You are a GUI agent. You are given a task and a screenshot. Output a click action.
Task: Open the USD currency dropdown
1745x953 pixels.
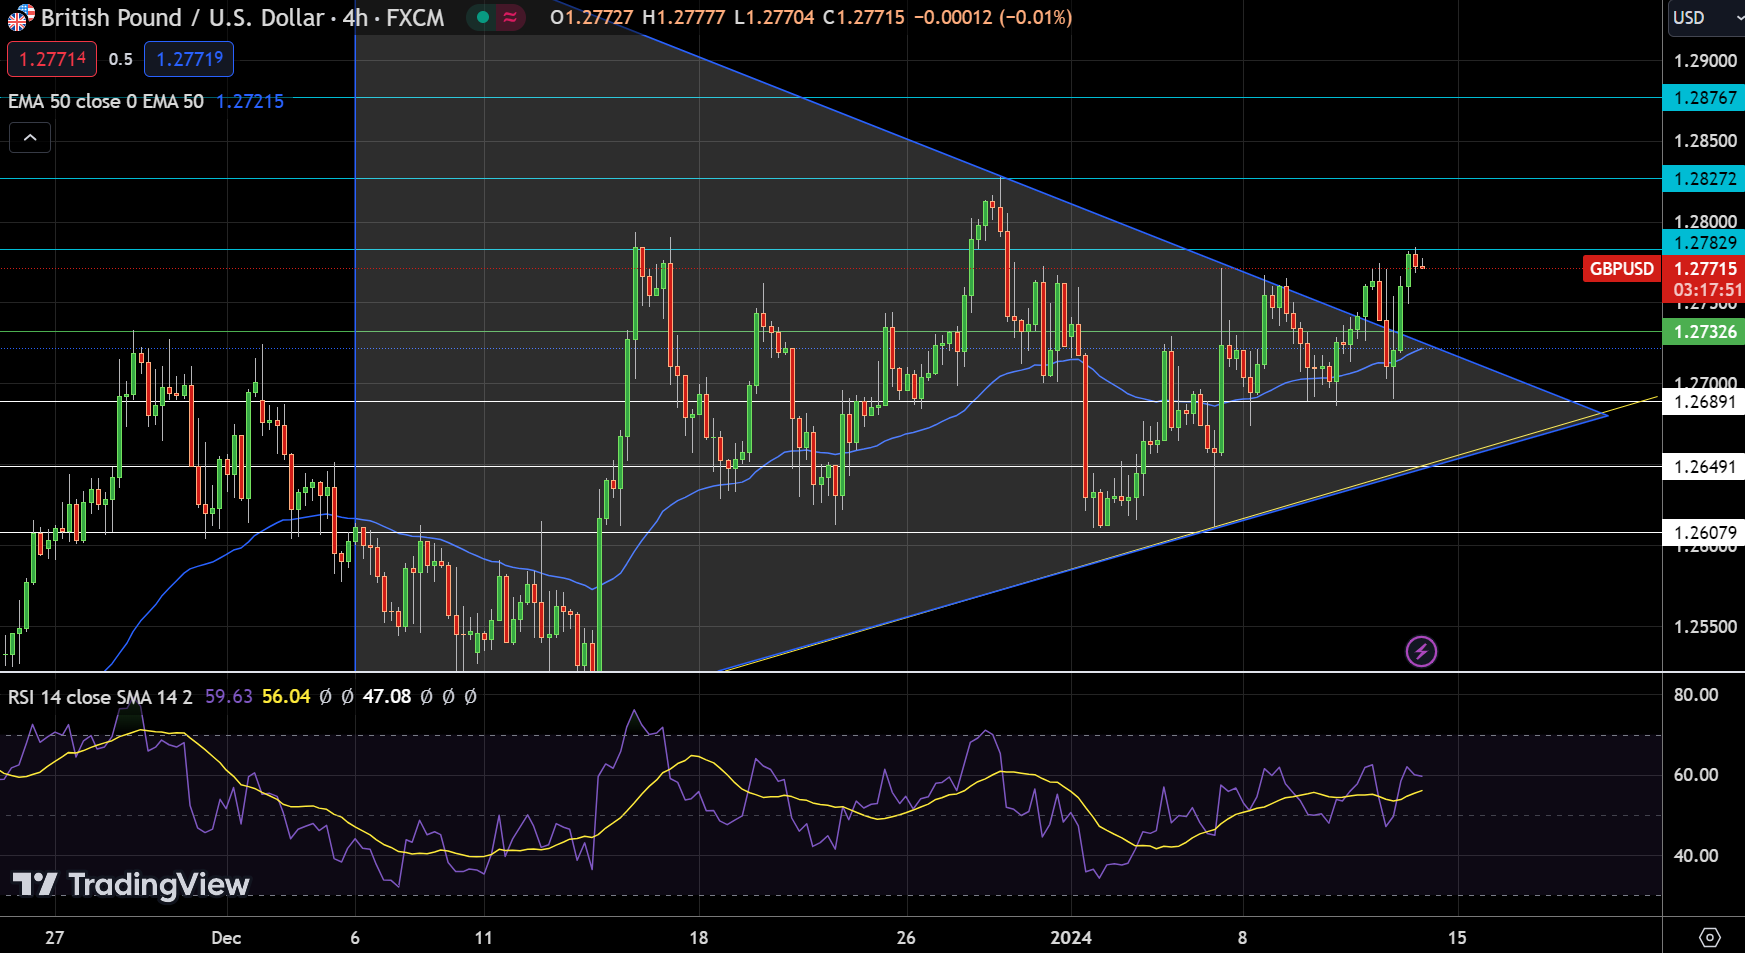(1706, 17)
